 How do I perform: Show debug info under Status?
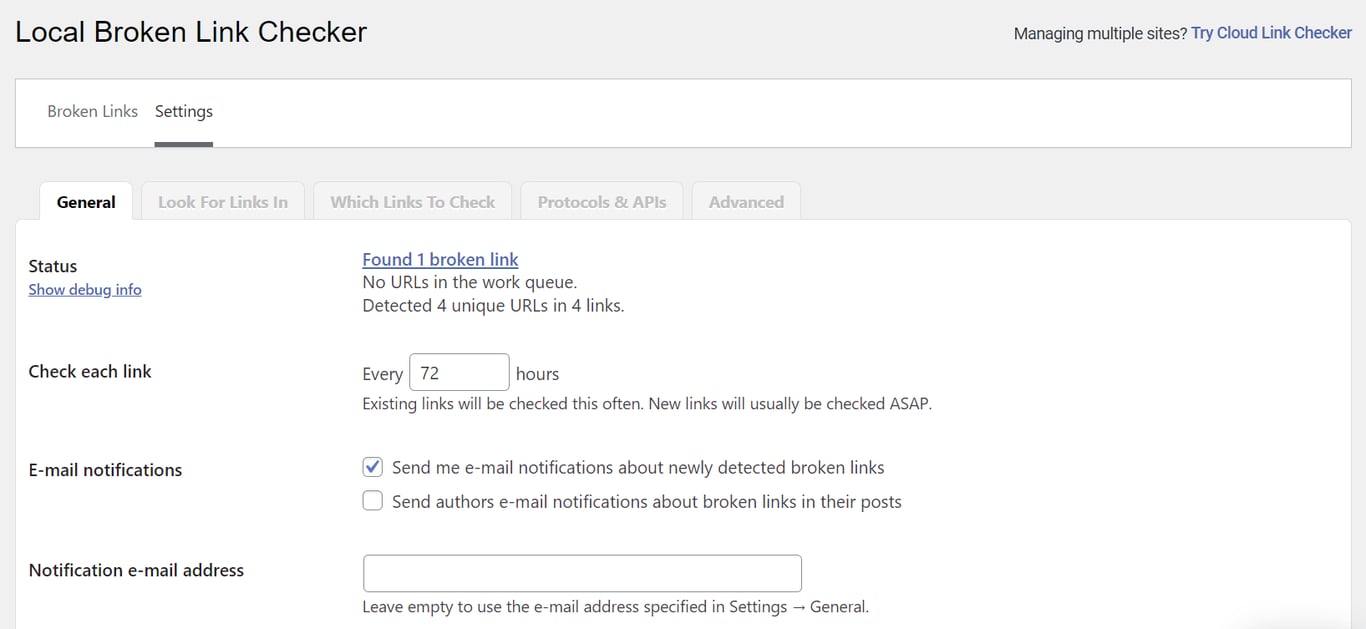85,289
